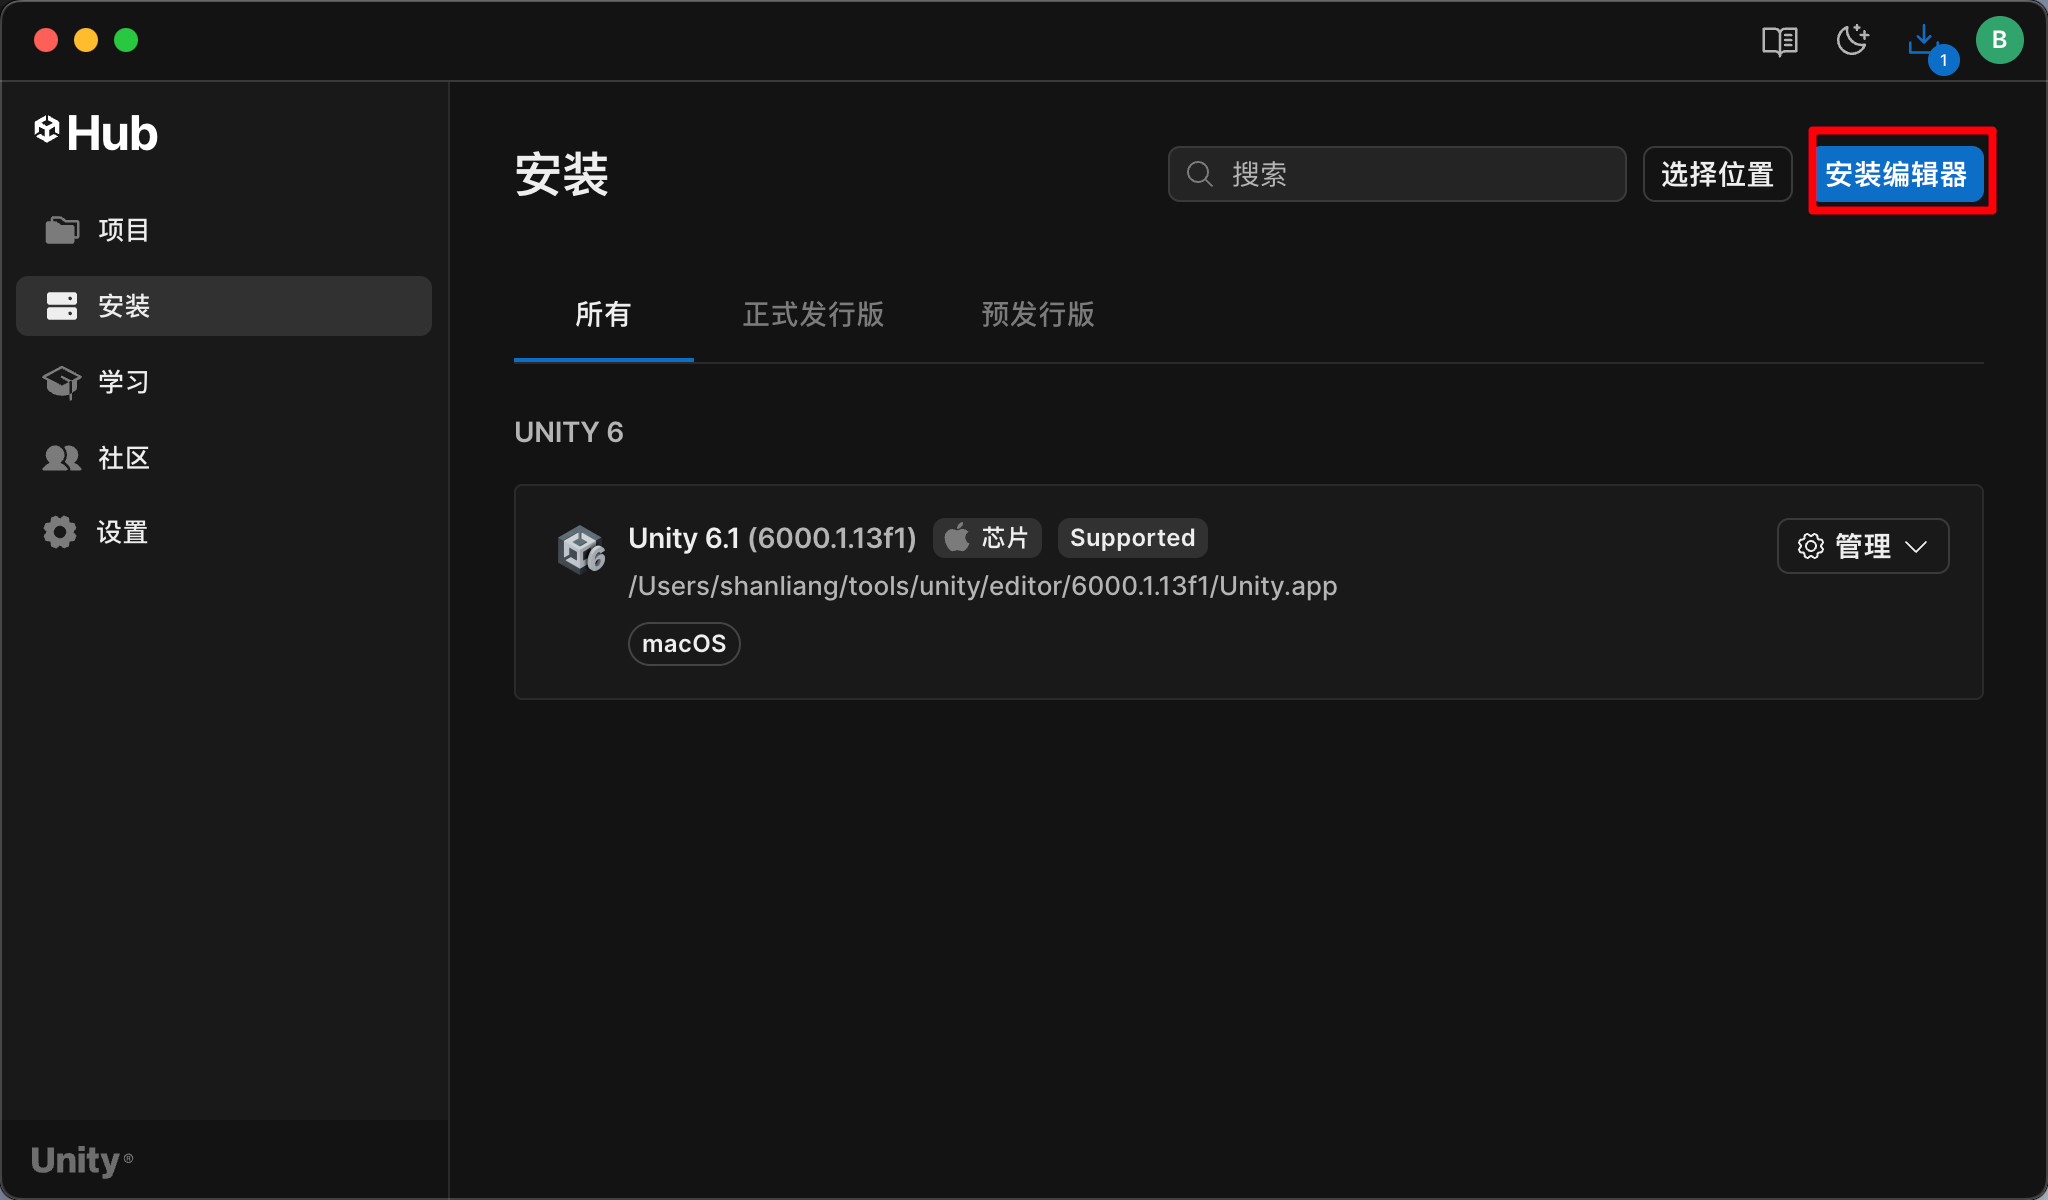The height and width of the screenshot is (1200, 2048).
Task: Open 设置 in the sidebar
Action: pyautogui.click(x=224, y=532)
